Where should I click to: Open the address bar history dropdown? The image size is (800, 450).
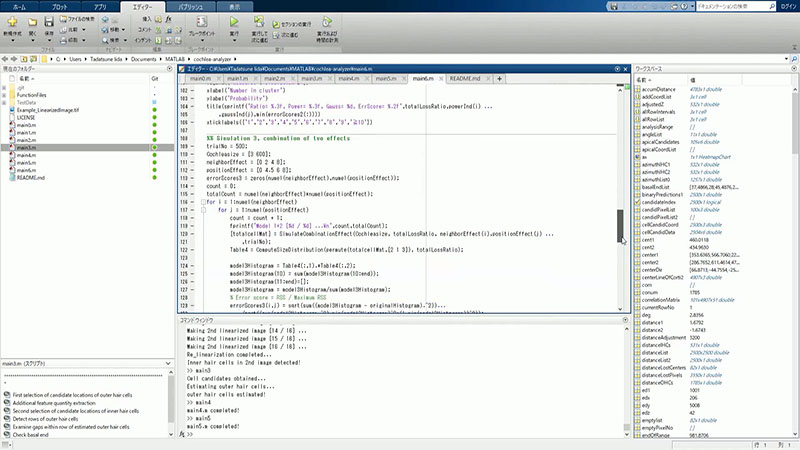(x=786, y=59)
